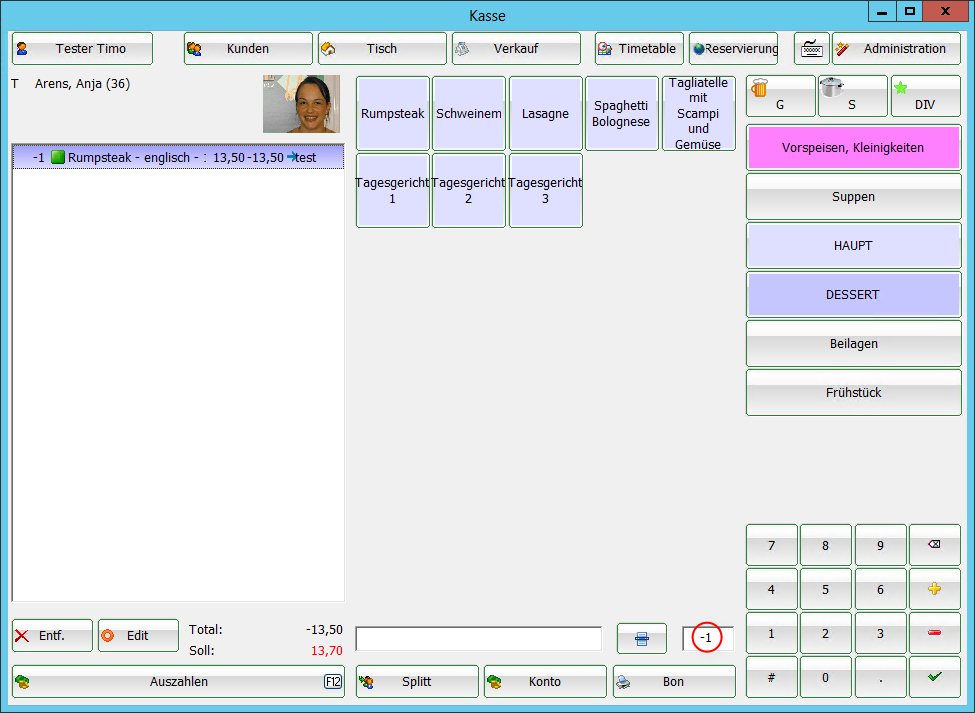Screen dimensions: 975x713
Task: Click numpad key 0
Action: click(826, 677)
